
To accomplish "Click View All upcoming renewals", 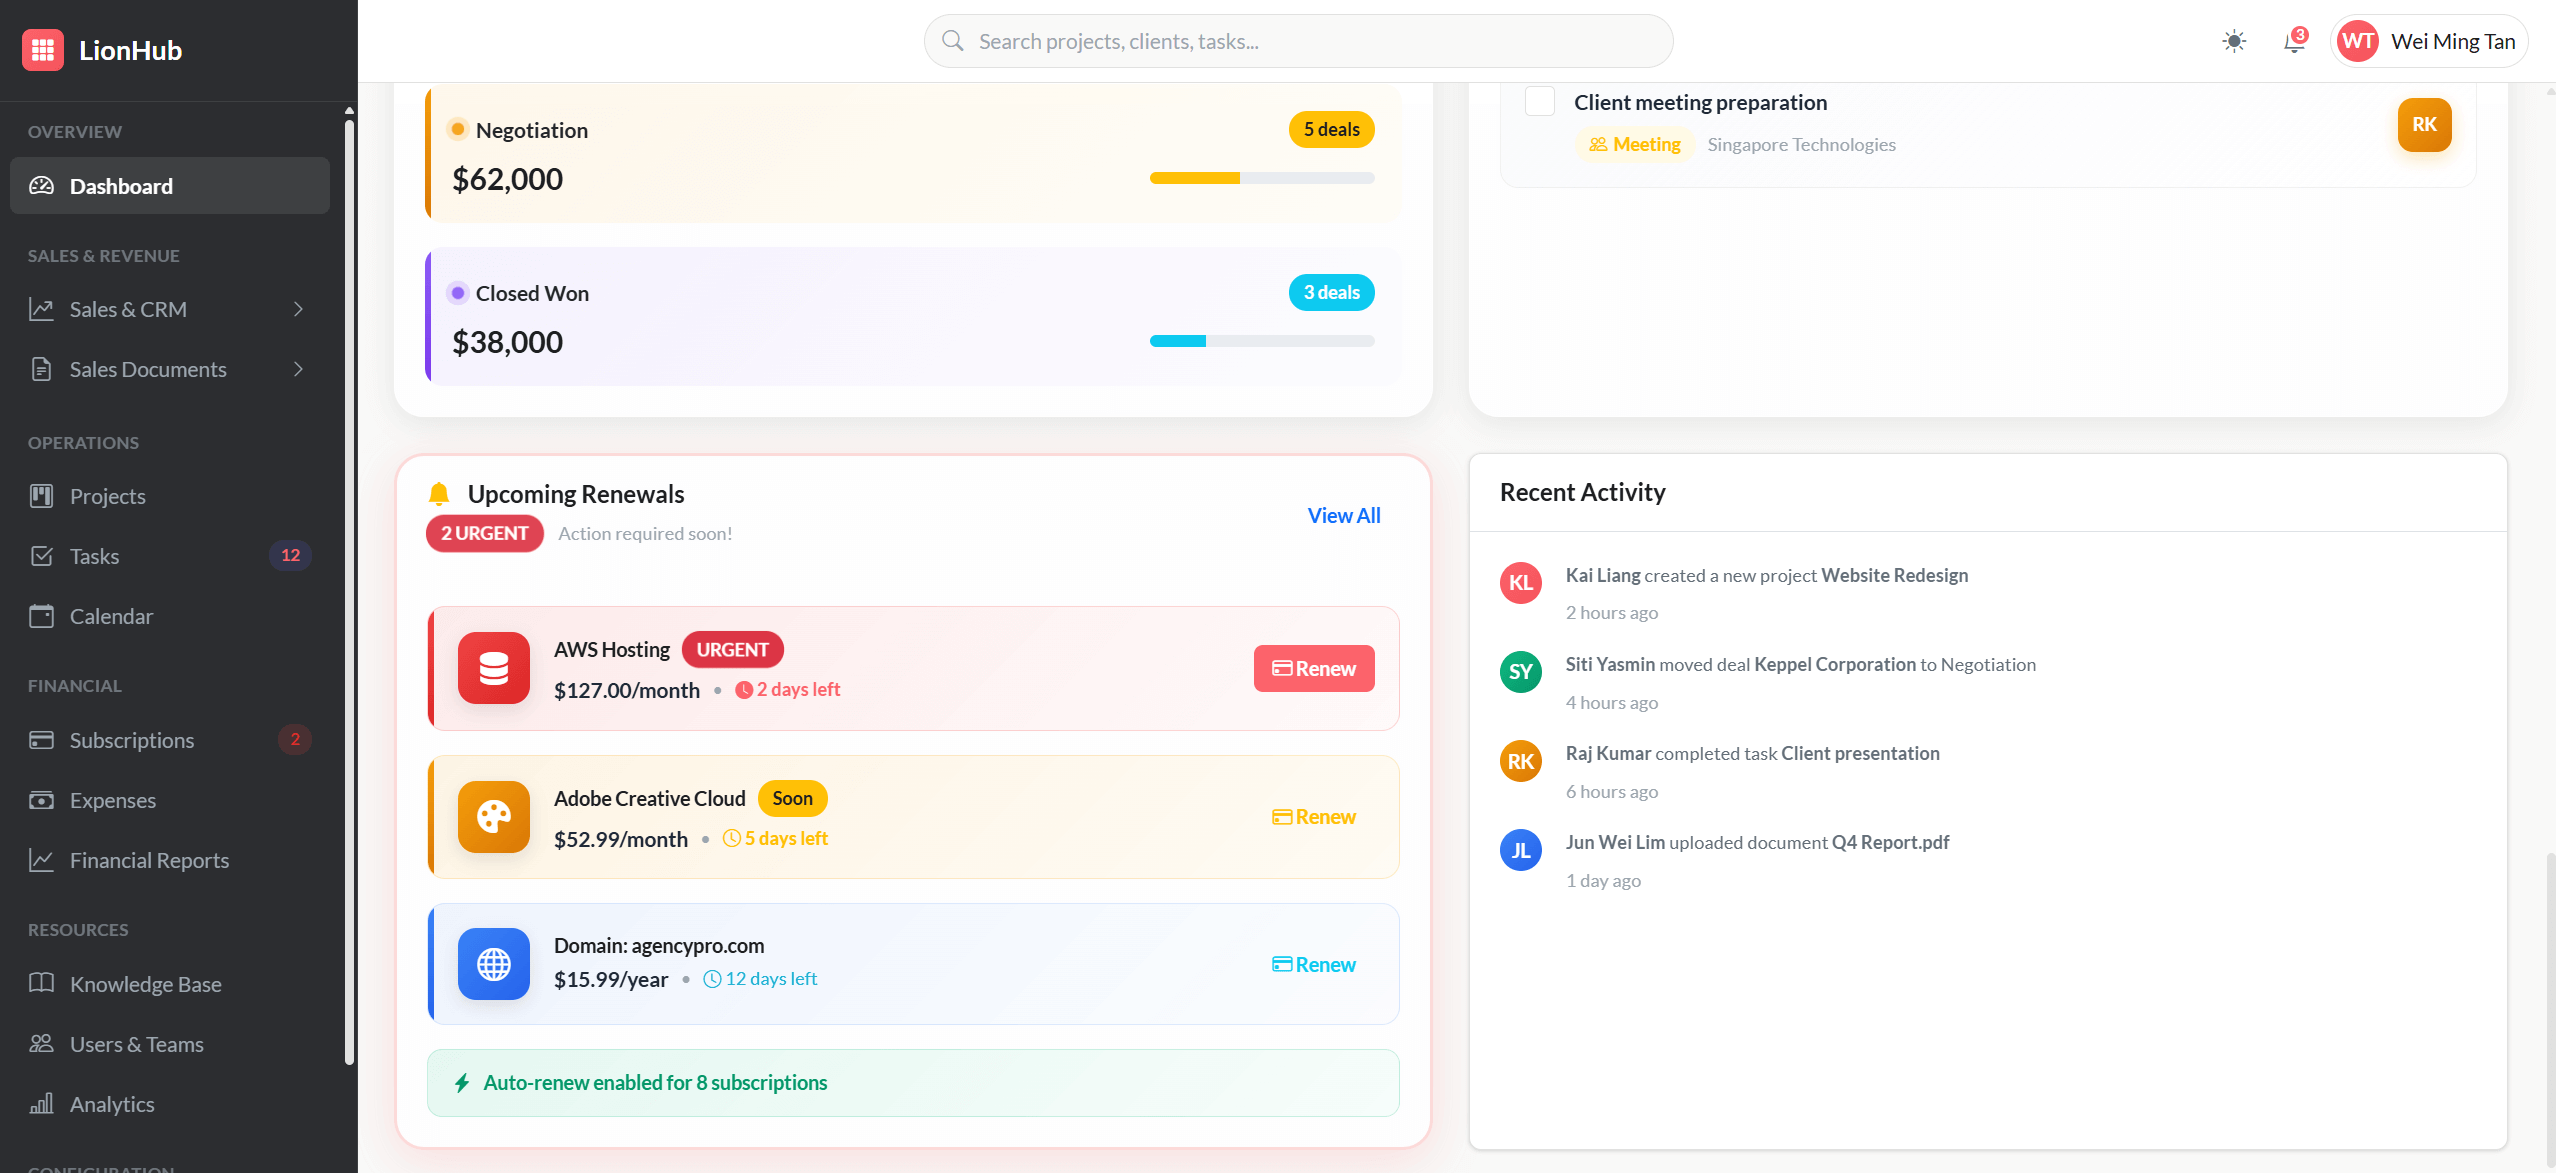I will pyautogui.click(x=1343, y=514).
